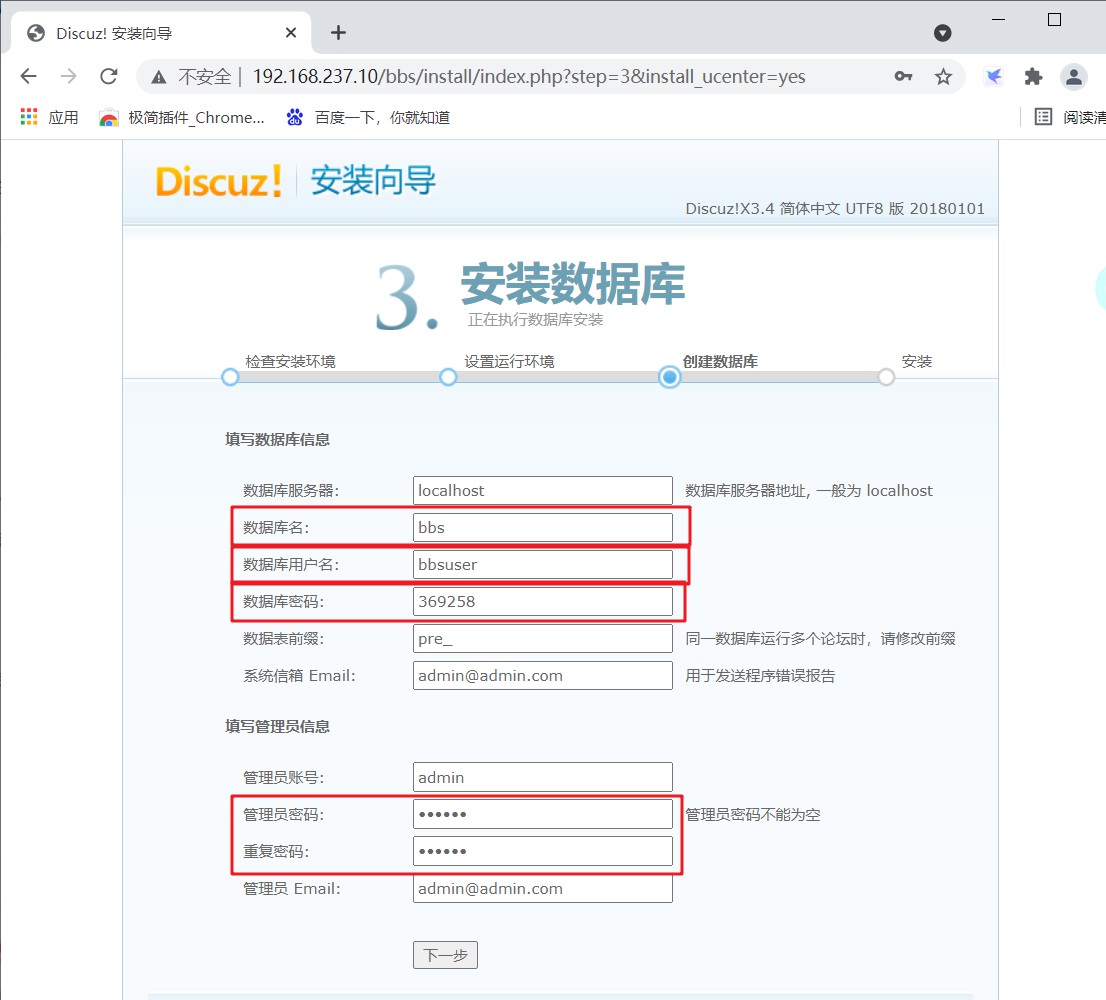This screenshot has height=1000, width=1106.
Task: Click the 设置运行环境 step marker
Action: pos(448,377)
